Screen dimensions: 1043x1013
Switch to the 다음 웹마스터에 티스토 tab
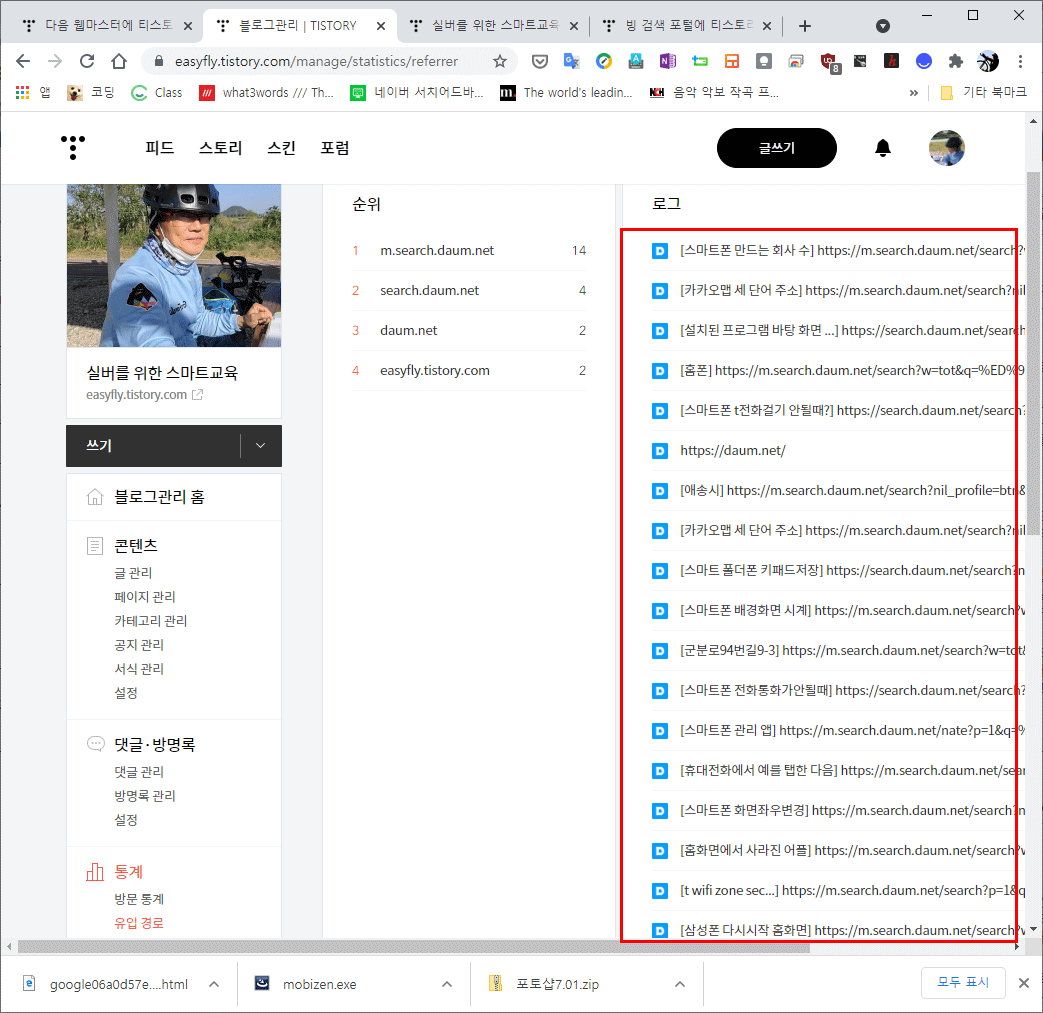pos(98,25)
